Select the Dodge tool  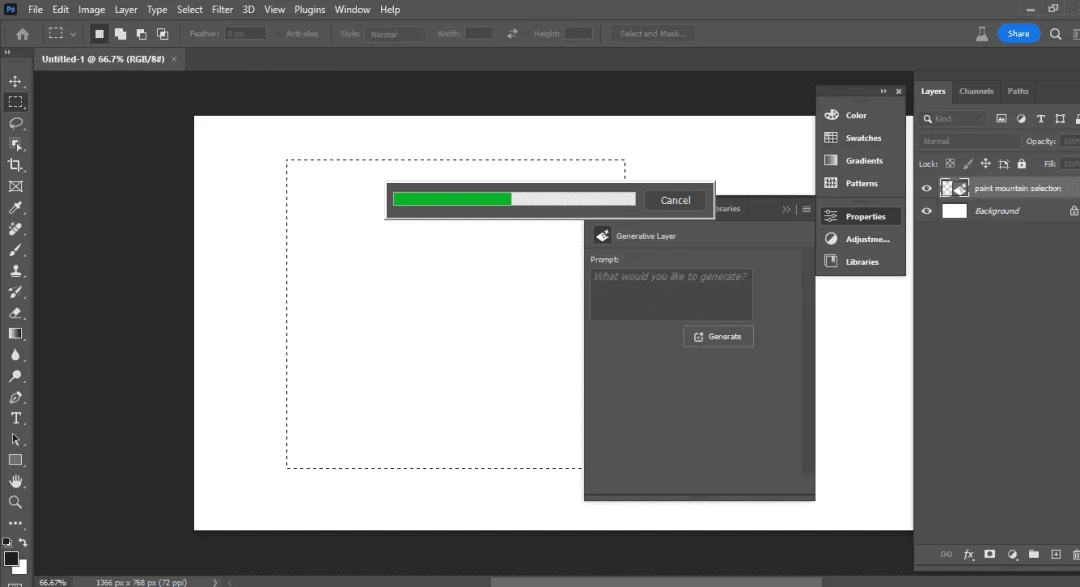pos(15,376)
